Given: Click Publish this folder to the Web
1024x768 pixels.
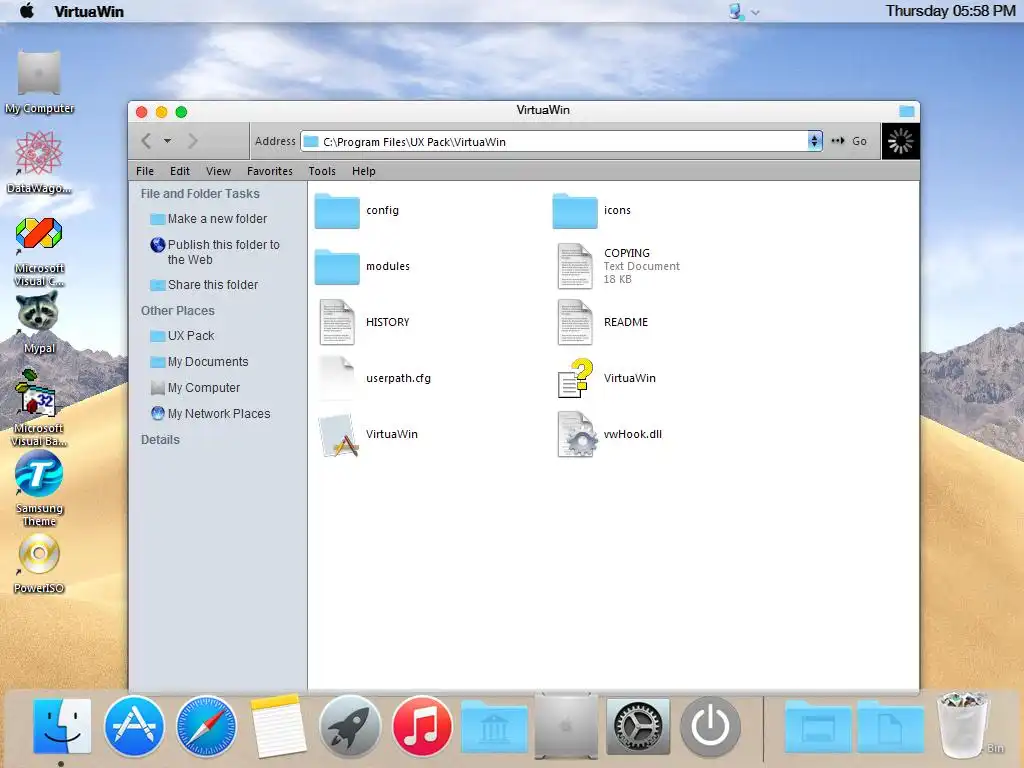Looking at the screenshot, I should [215, 252].
